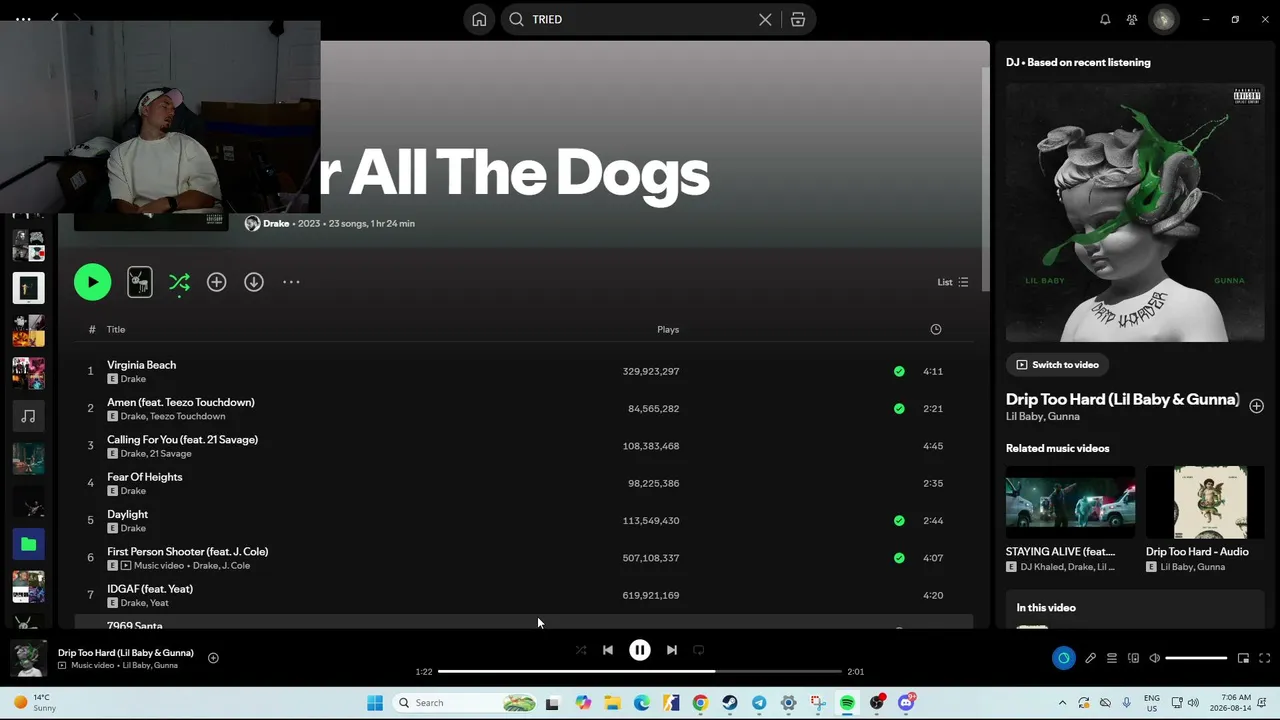Select the Virginia Beach track
1280x720 pixels.
pos(141,365)
